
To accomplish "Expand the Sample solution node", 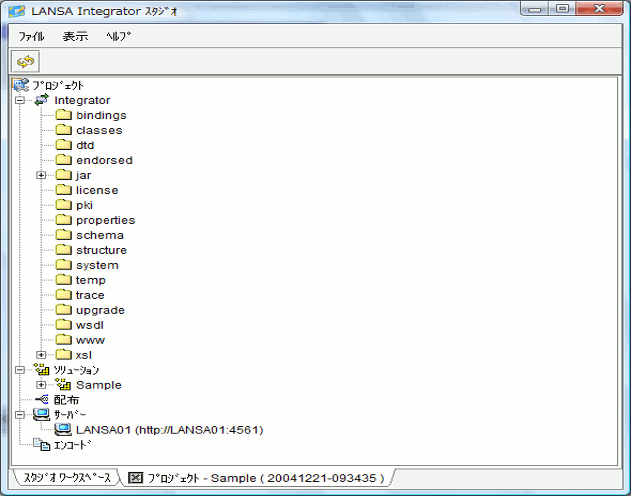I will pos(41,385).
